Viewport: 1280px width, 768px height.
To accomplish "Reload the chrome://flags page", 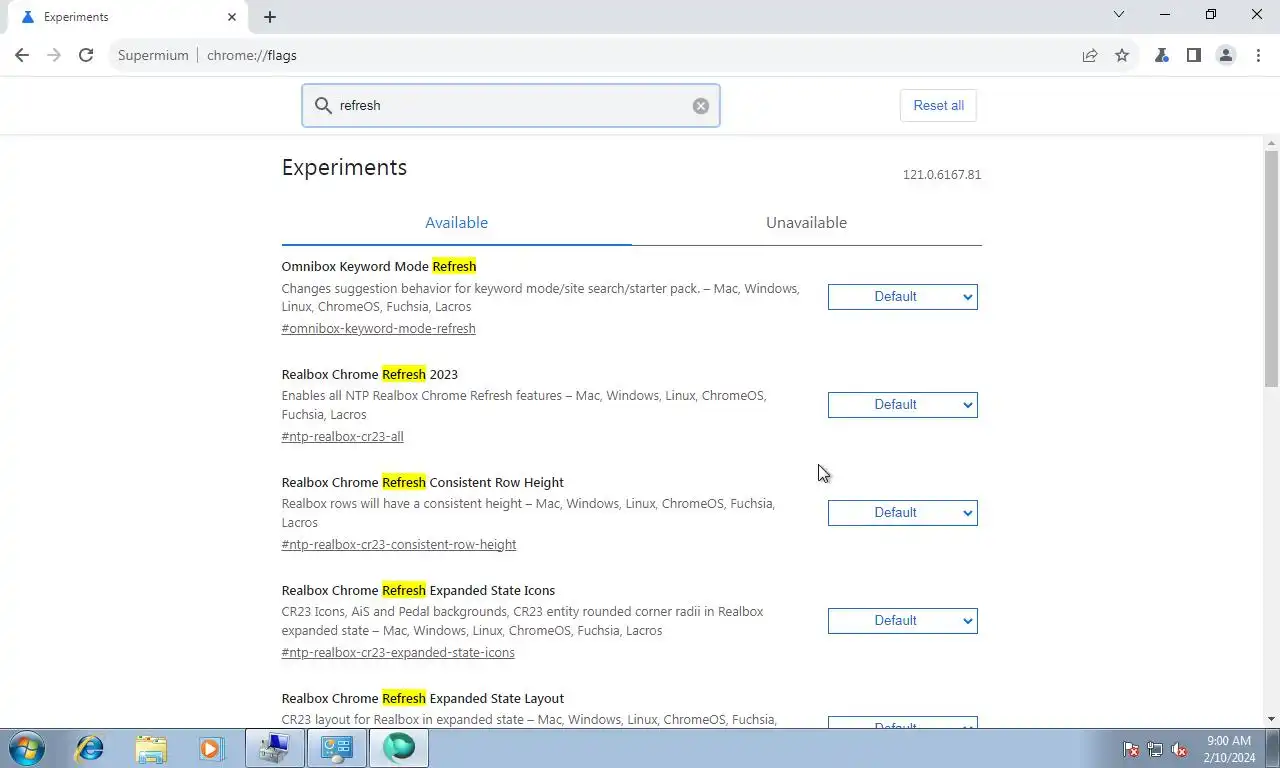I will pos(86,56).
